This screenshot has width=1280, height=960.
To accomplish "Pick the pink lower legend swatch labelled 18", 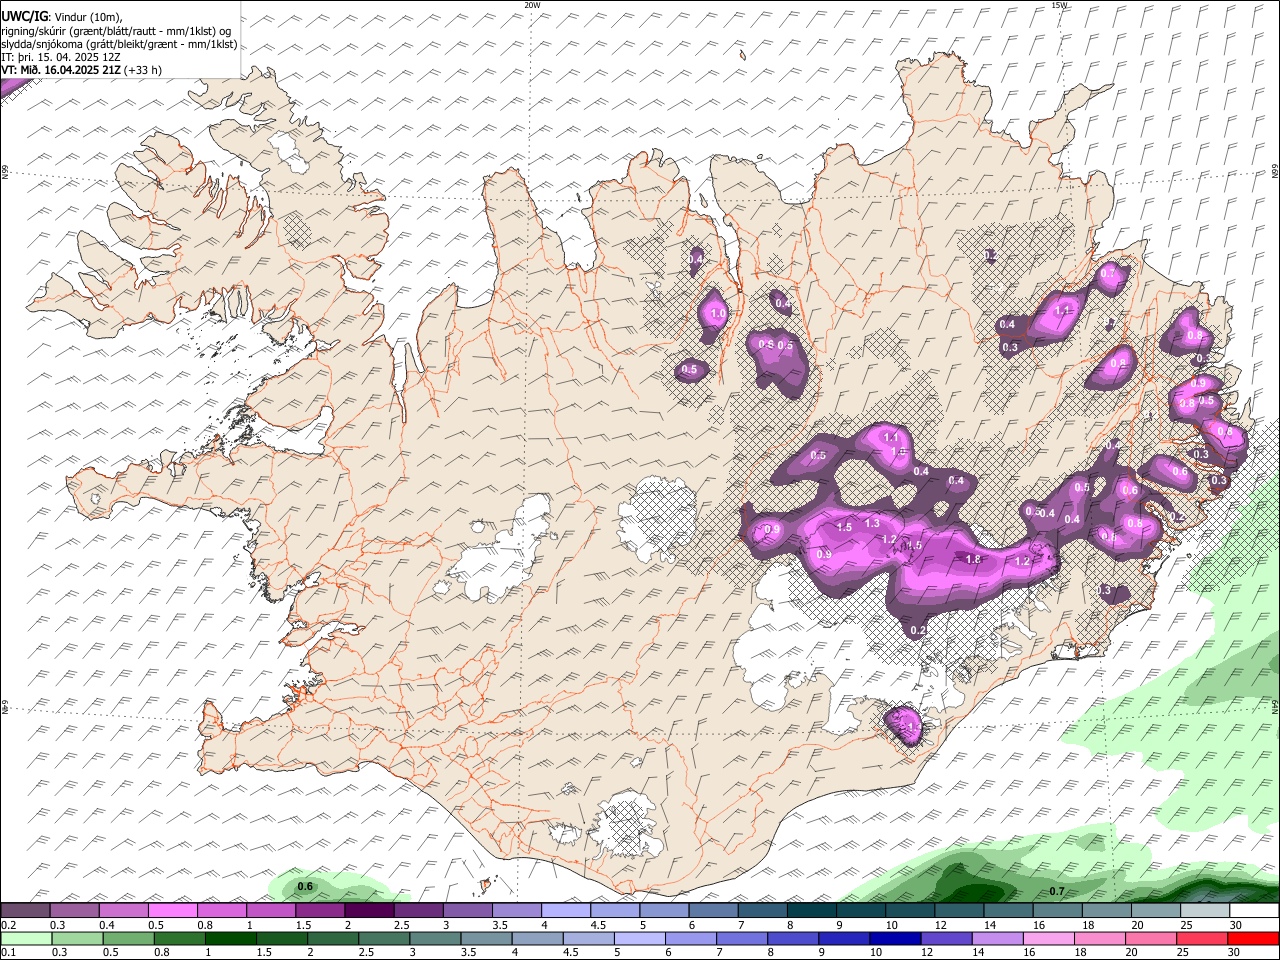I will pos(1100,938).
